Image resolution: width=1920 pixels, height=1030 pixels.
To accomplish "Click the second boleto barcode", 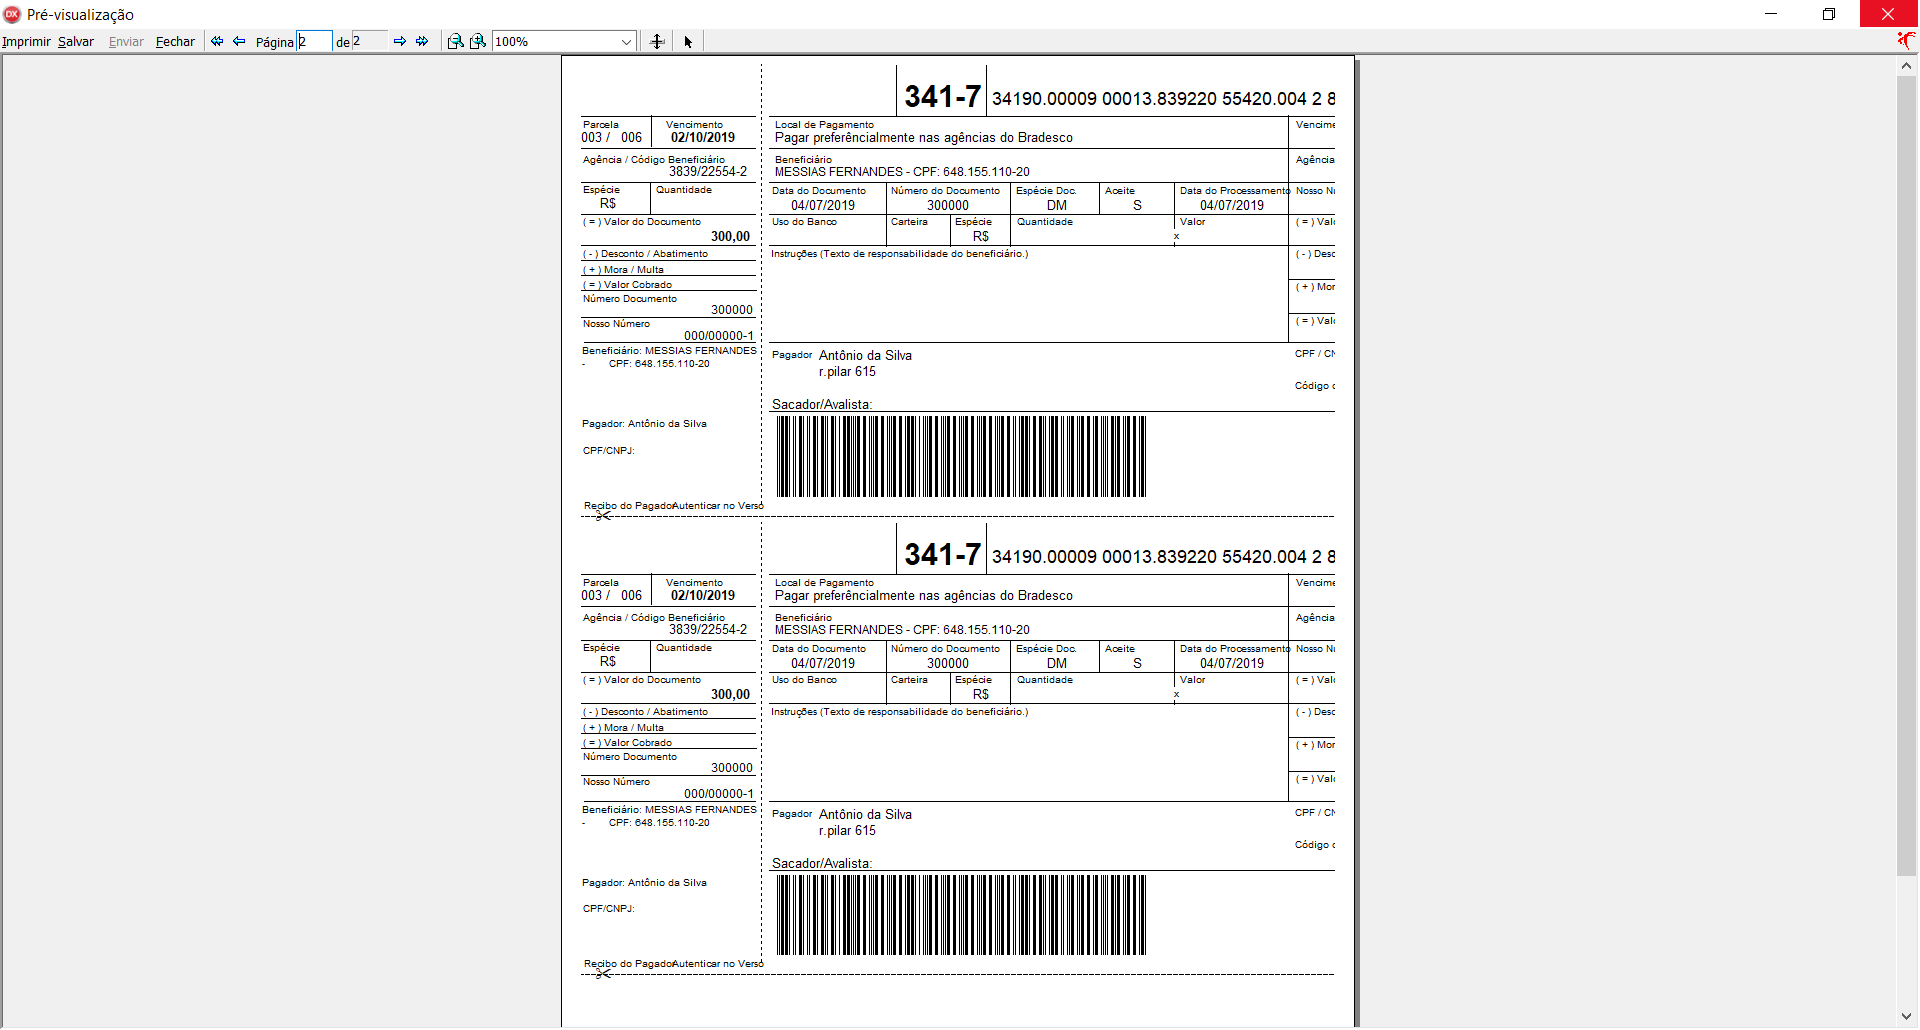I will pyautogui.click(x=961, y=915).
